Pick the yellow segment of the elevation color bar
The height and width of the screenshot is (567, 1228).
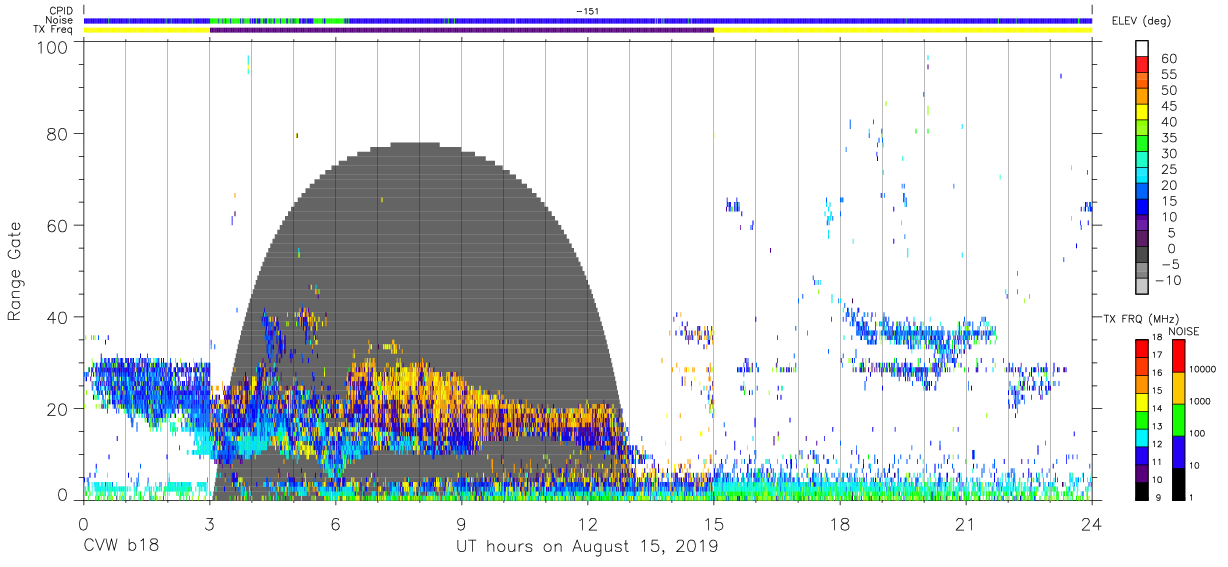click(1142, 113)
